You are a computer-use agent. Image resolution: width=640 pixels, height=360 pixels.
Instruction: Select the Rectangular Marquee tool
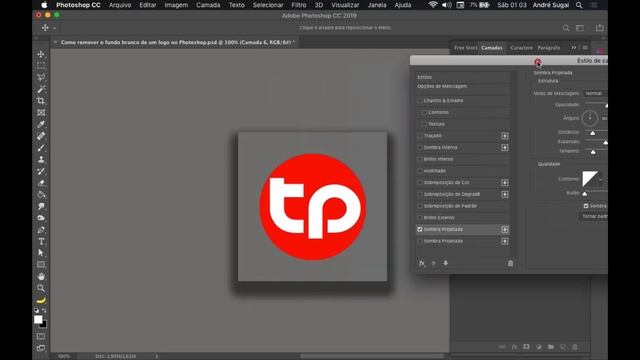pos(41,66)
